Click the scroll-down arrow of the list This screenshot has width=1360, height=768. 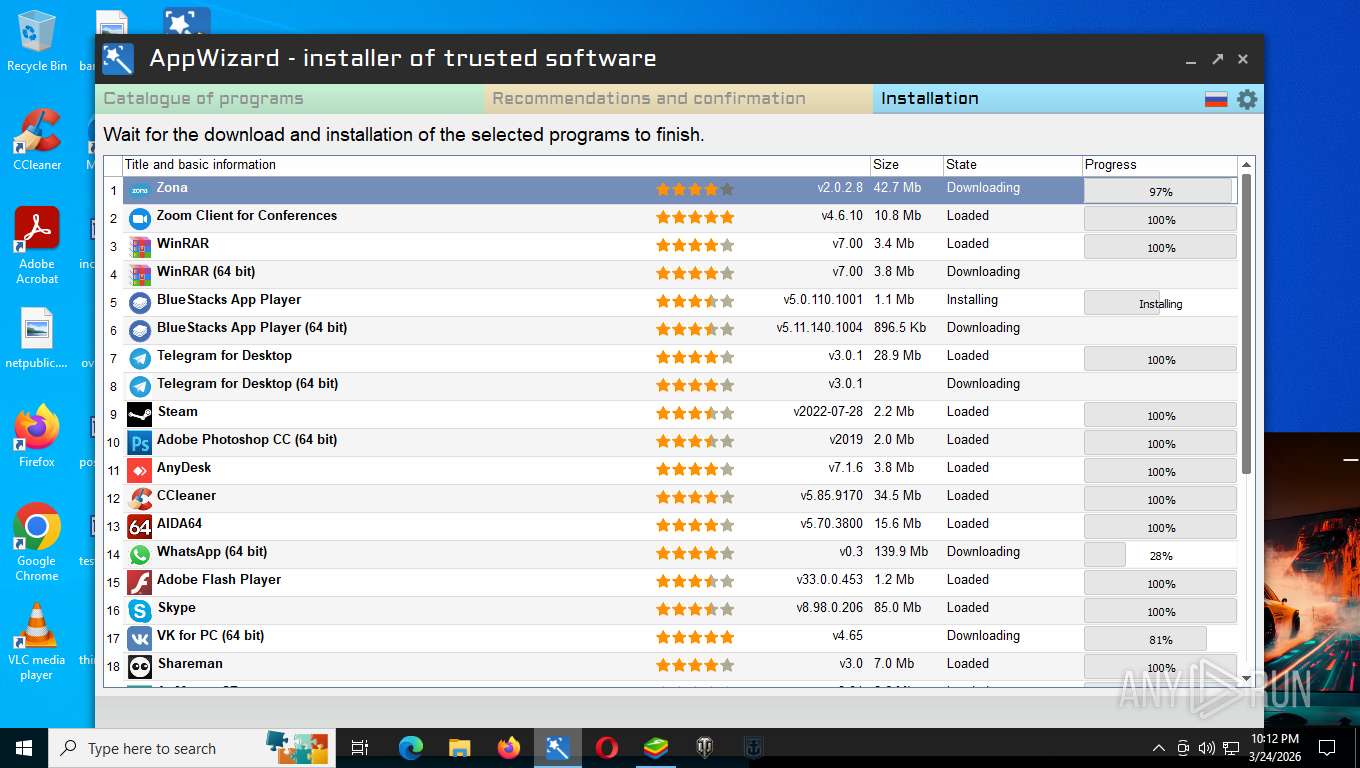pos(1246,678)
